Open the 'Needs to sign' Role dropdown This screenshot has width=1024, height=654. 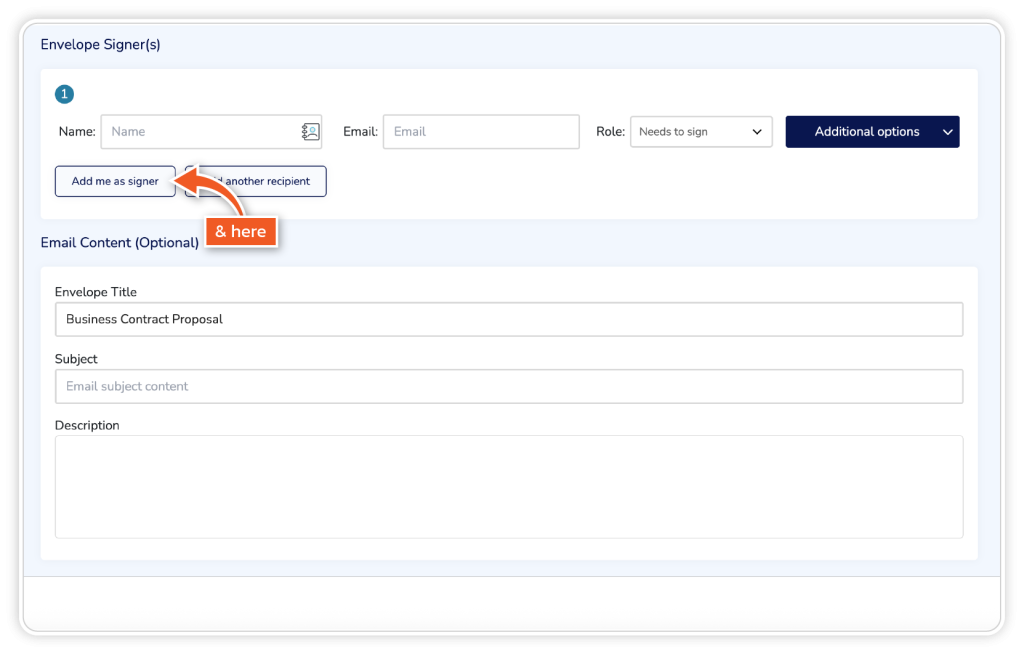tap(700, 132)
